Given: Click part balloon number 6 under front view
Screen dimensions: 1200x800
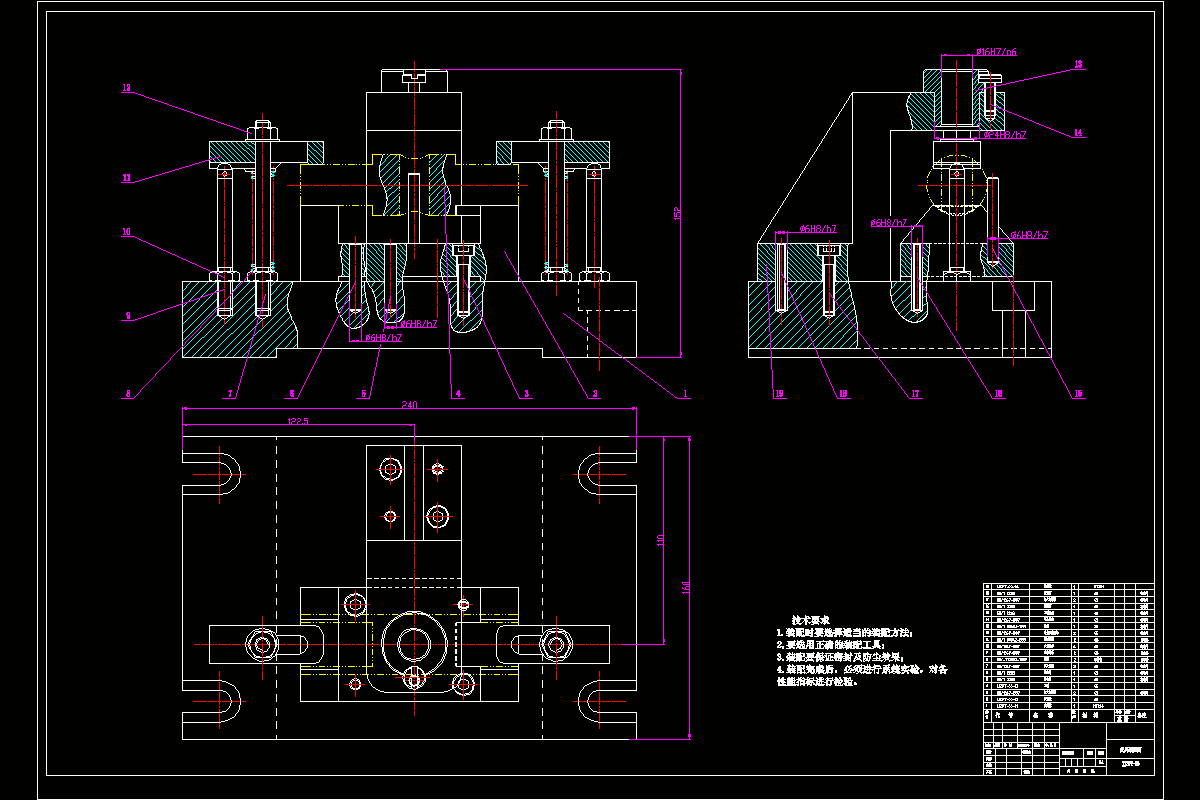Looking at the screenshot, I should pyautogui.click(x=292, y=395).
